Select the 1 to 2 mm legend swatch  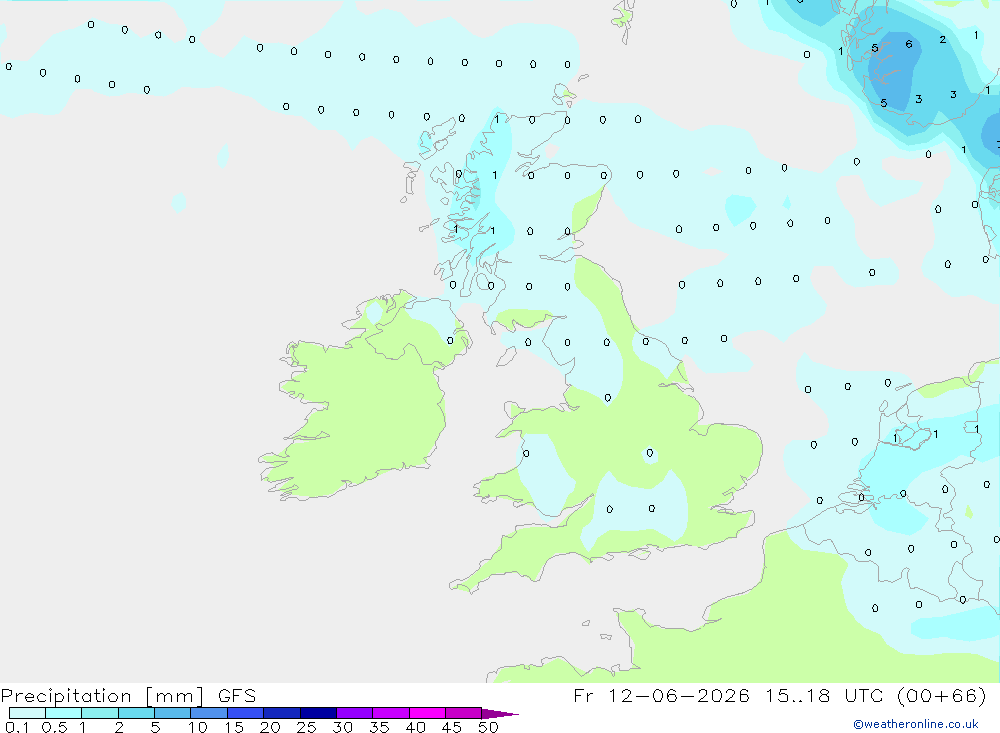100,713
